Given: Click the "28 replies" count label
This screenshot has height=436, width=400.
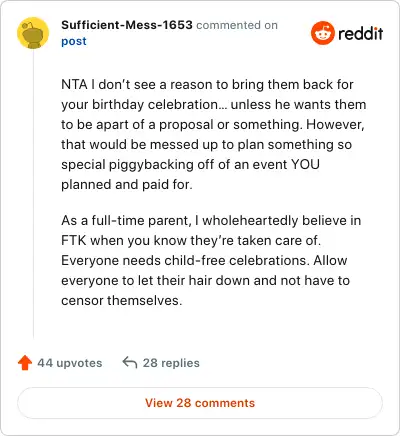Looking at the screenshot, I should [x=171, y=363].
